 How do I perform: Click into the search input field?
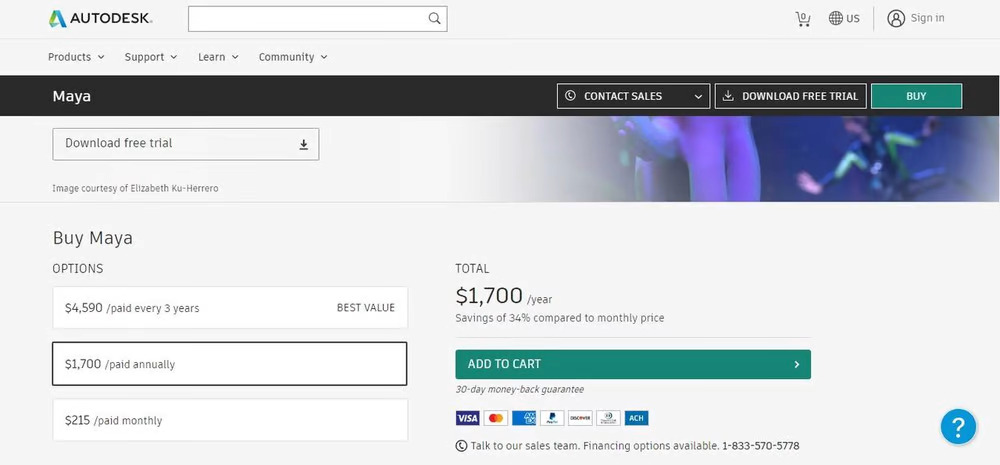[305, 18]
